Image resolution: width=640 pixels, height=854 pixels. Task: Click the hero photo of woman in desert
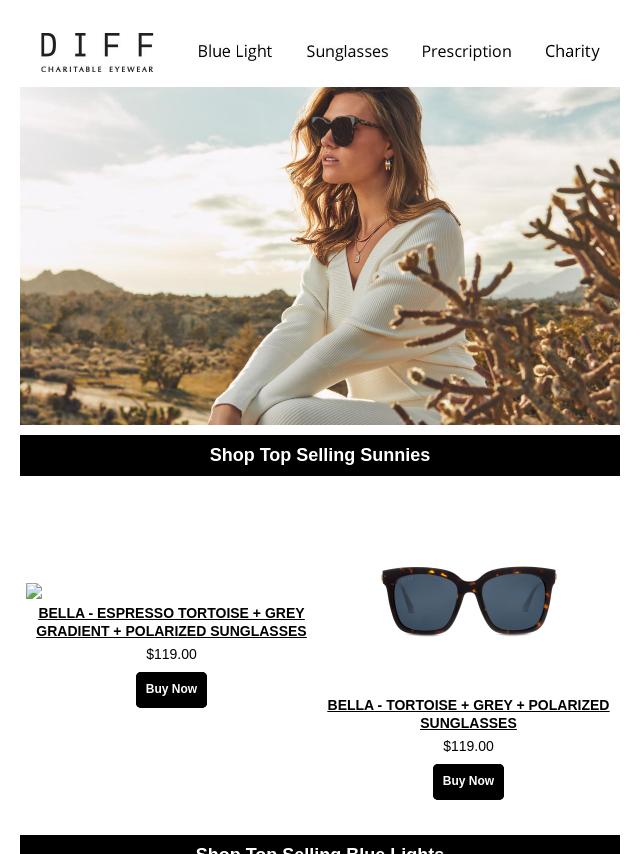click(x=320, y=255)
